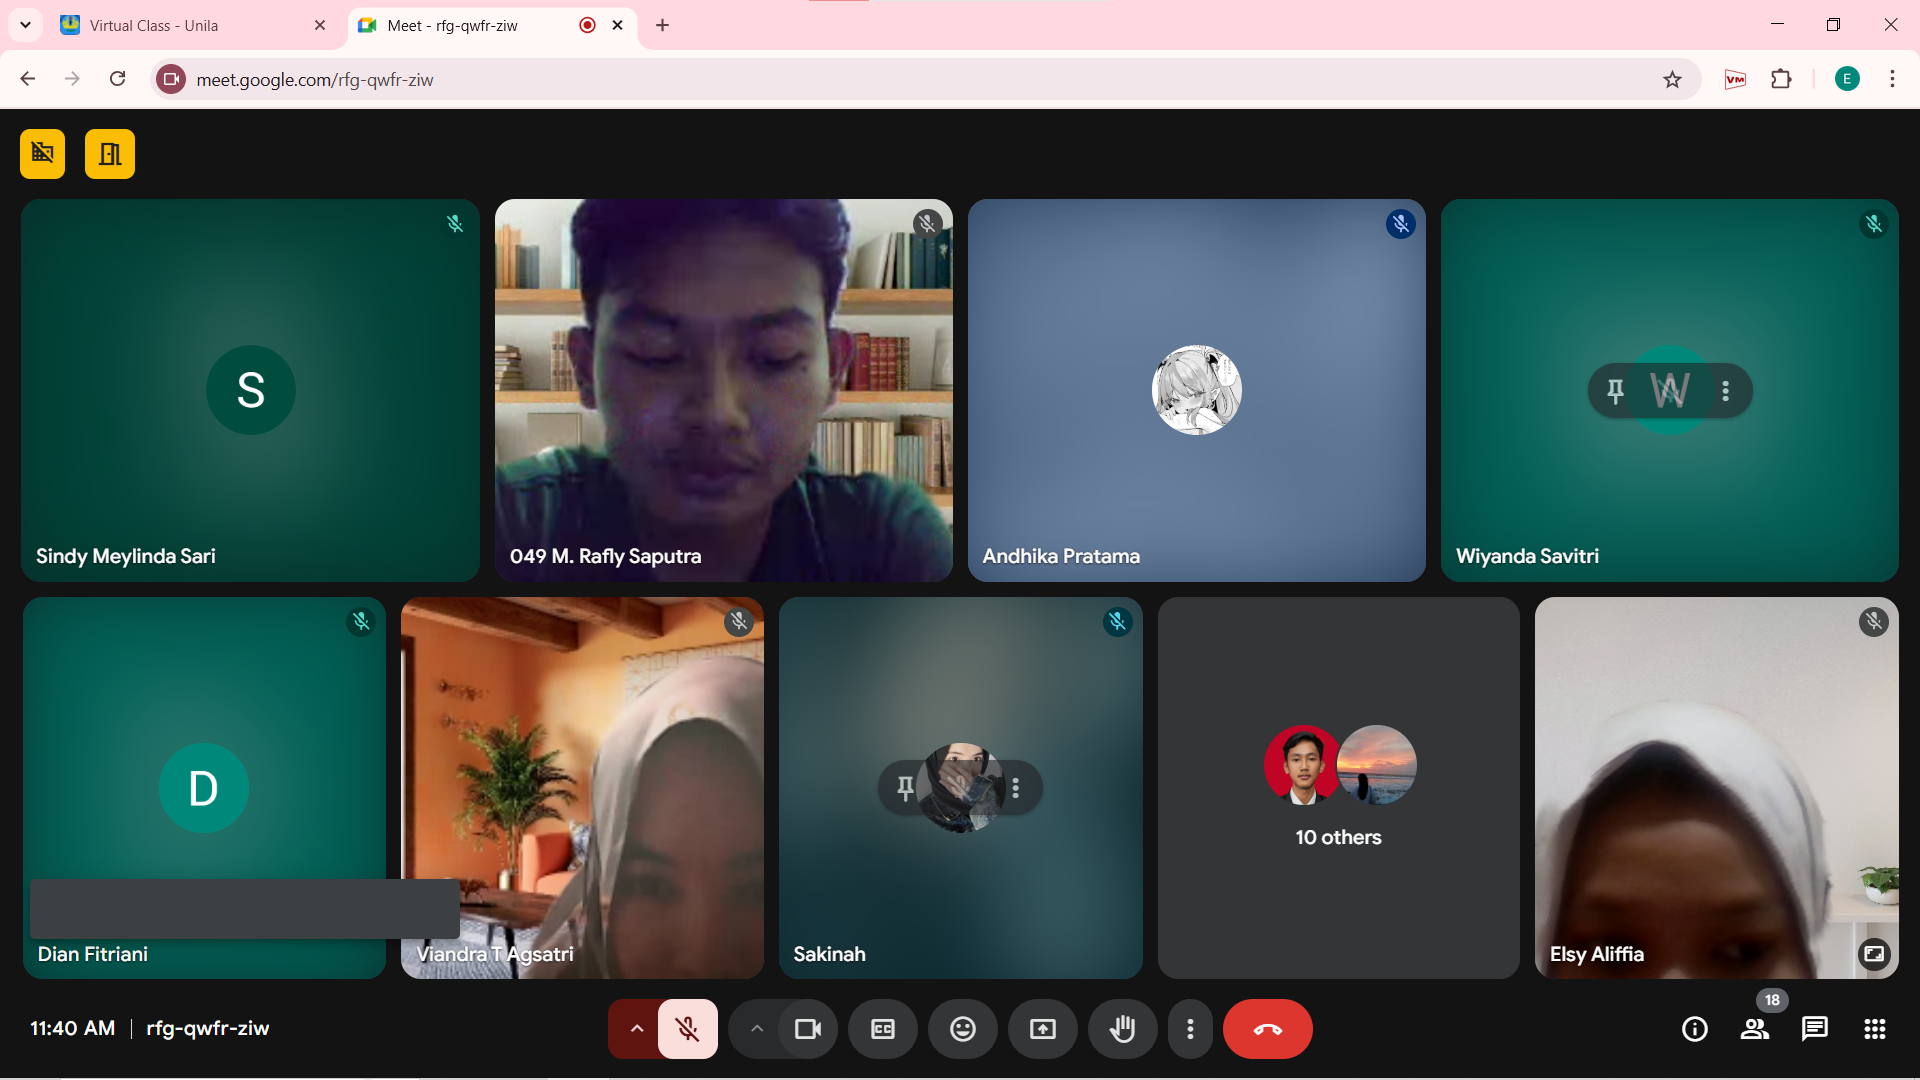The image size is (1920, 1080).
Task: Pin Sakinah's video tile
Action: pos(905,788)
